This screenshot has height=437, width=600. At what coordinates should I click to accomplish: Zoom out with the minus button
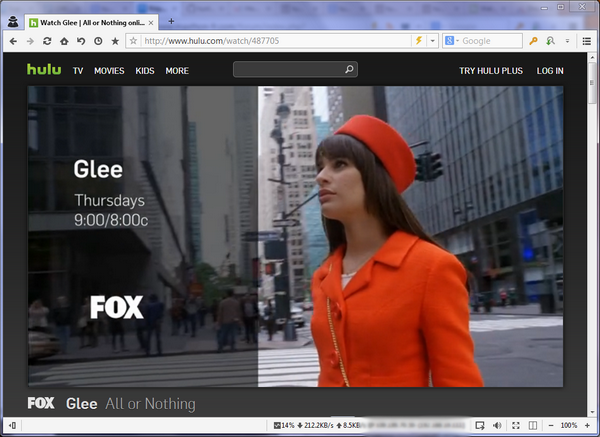click(551, 425)
